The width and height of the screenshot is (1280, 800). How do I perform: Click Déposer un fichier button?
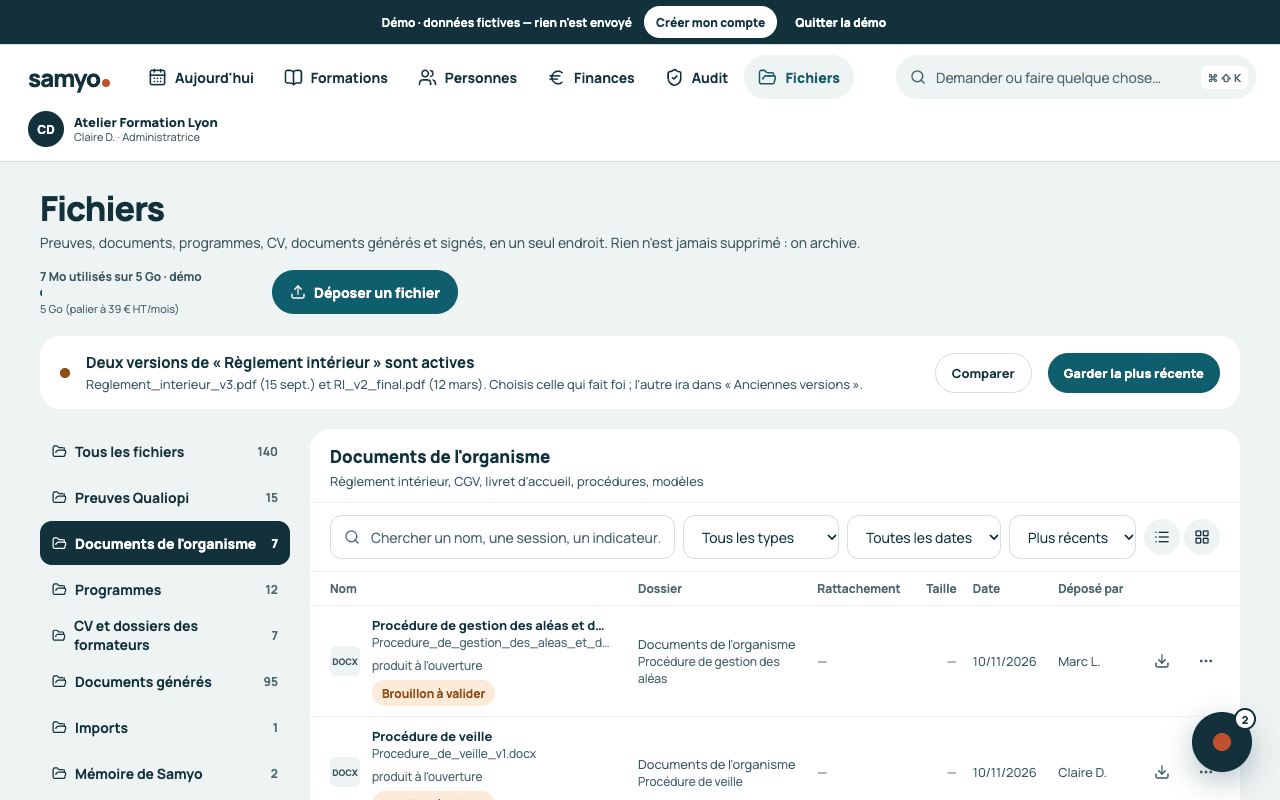[365, 292]
